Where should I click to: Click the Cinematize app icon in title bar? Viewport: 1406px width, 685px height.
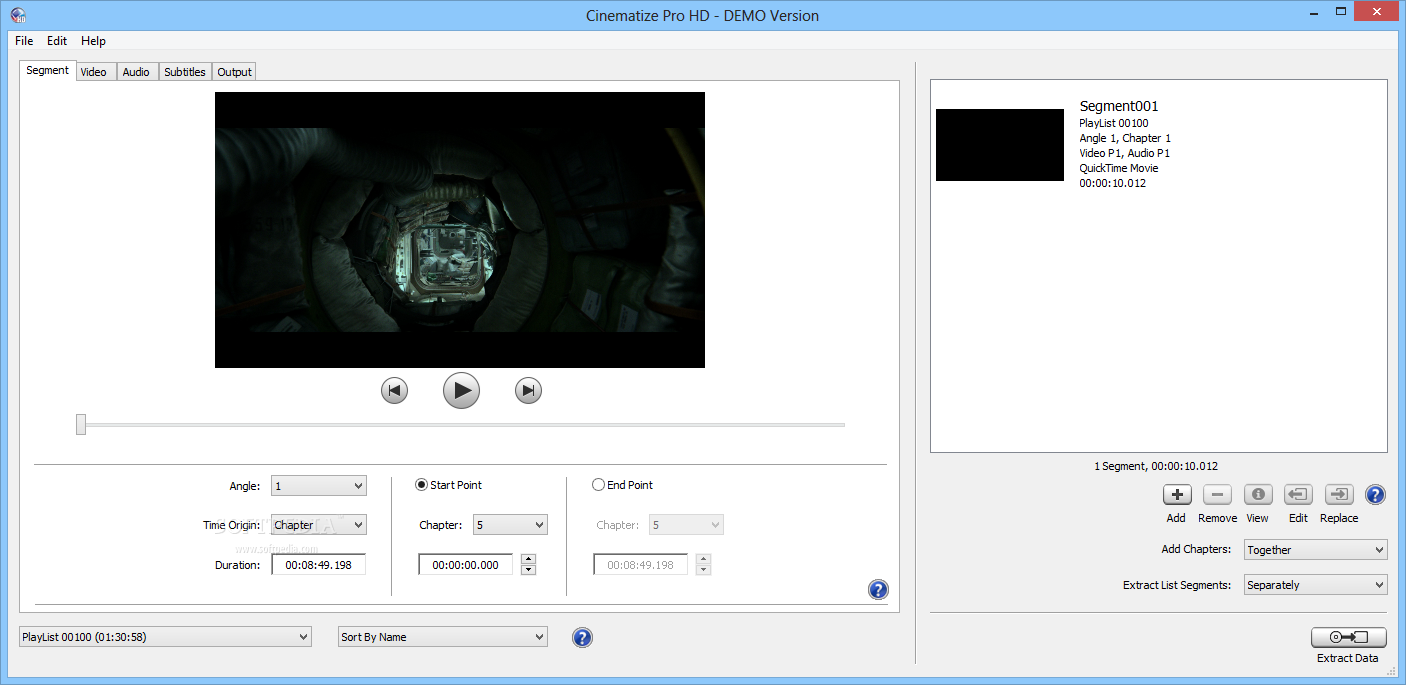click(x=18, y=15)
